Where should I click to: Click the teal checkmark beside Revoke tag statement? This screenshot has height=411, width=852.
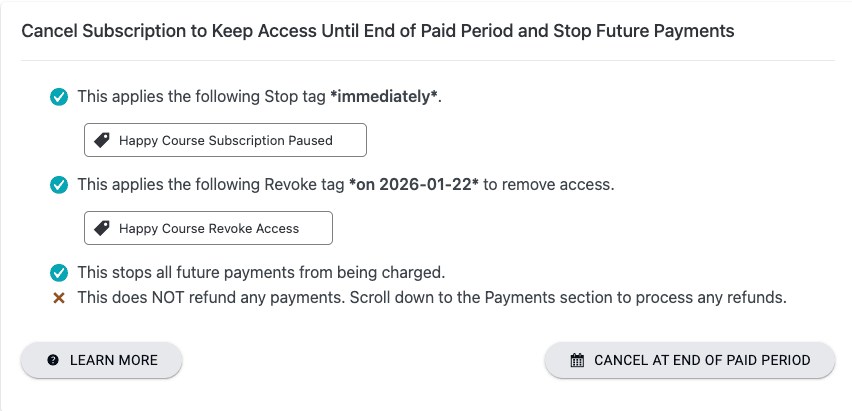point(59,185)
